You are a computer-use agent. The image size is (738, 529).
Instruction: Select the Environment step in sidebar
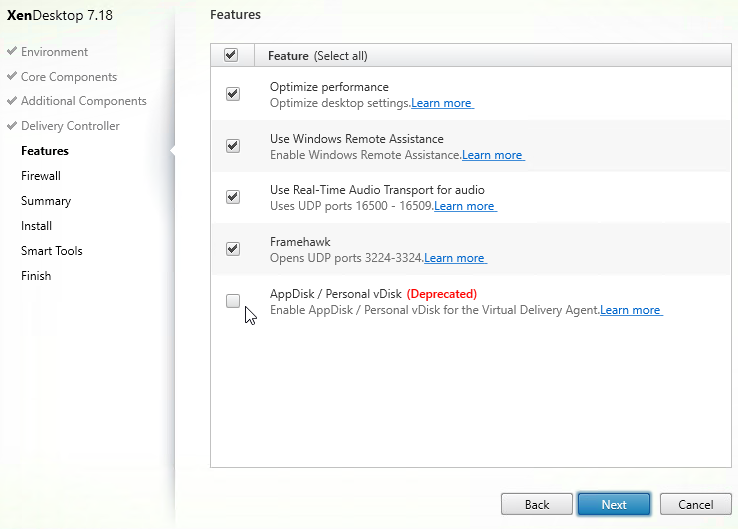(54, 52)
